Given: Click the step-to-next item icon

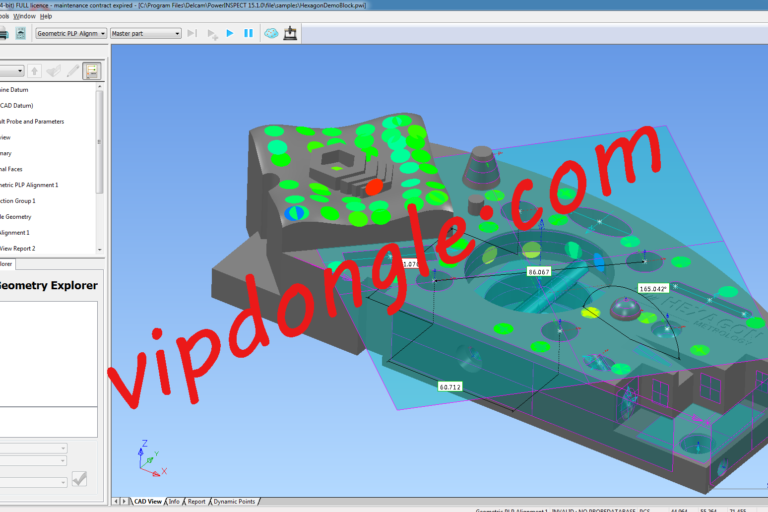Looking at the screenshot, I should (x=192, y=33).
